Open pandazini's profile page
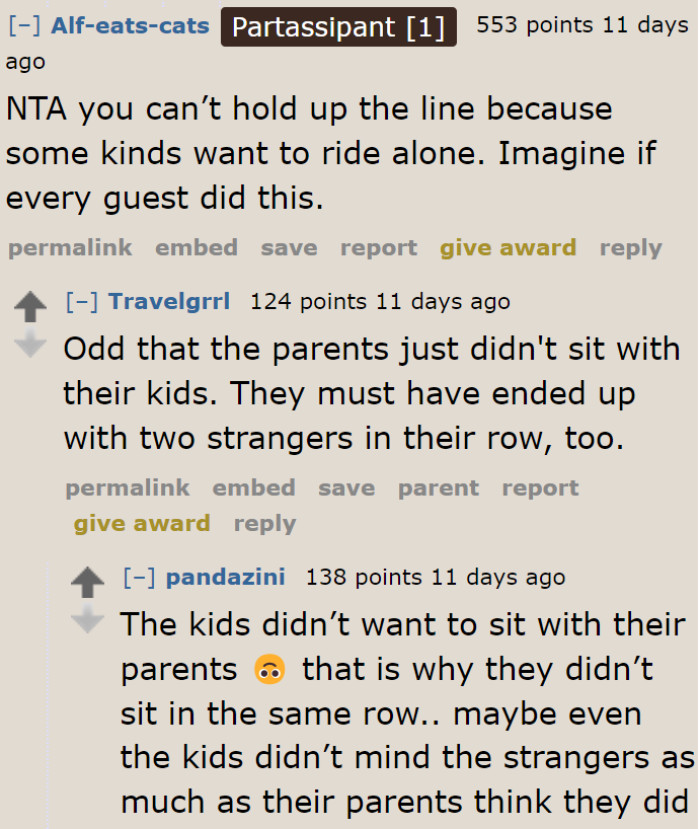The width and height of the screenshot is (700, 829). pos(225,577)
